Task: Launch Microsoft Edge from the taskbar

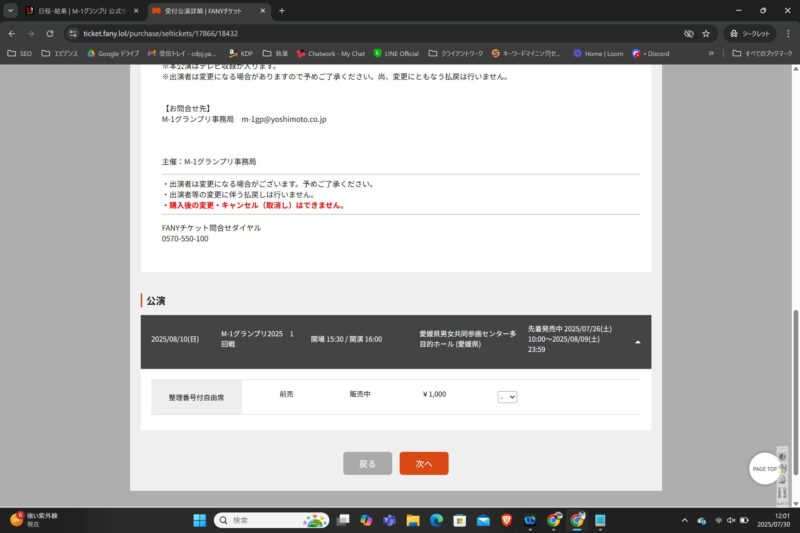Action: click(x=436, y=520)
